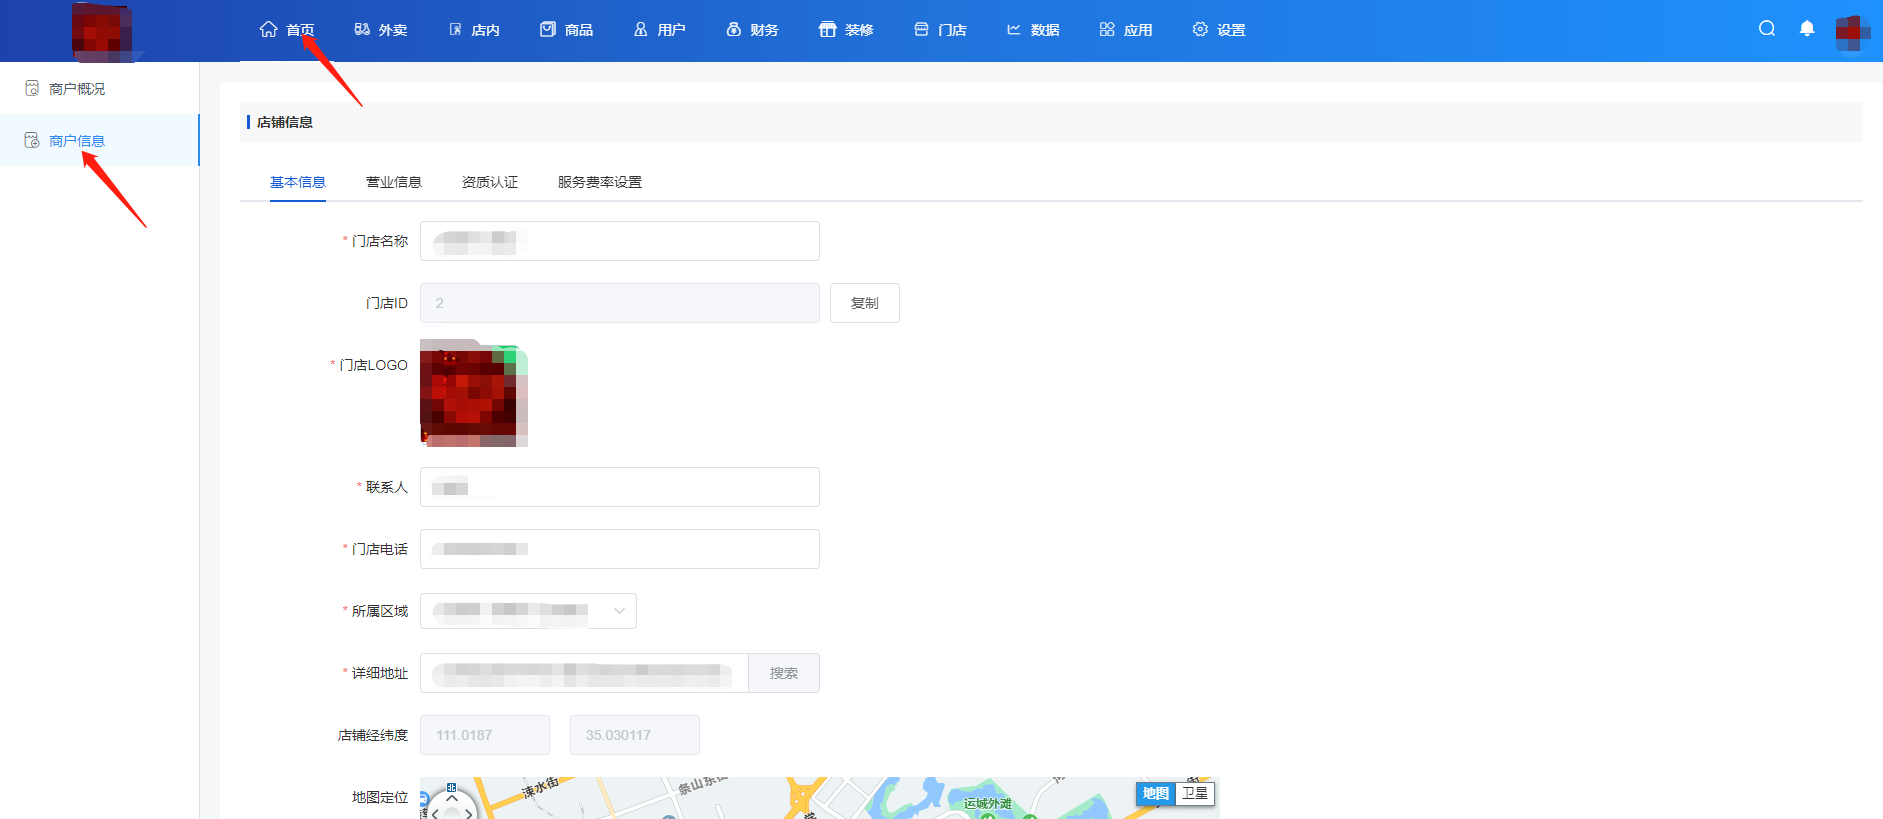
Task: Switch to the 基本信息 tab
Action: click(x=298, y=182)
